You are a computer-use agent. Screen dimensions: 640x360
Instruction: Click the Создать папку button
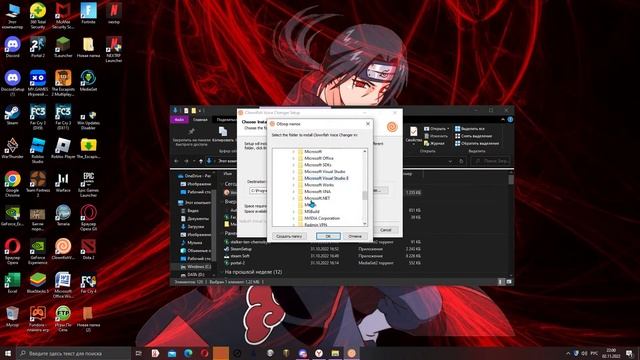pyautogui.click(x=289, y=236)
